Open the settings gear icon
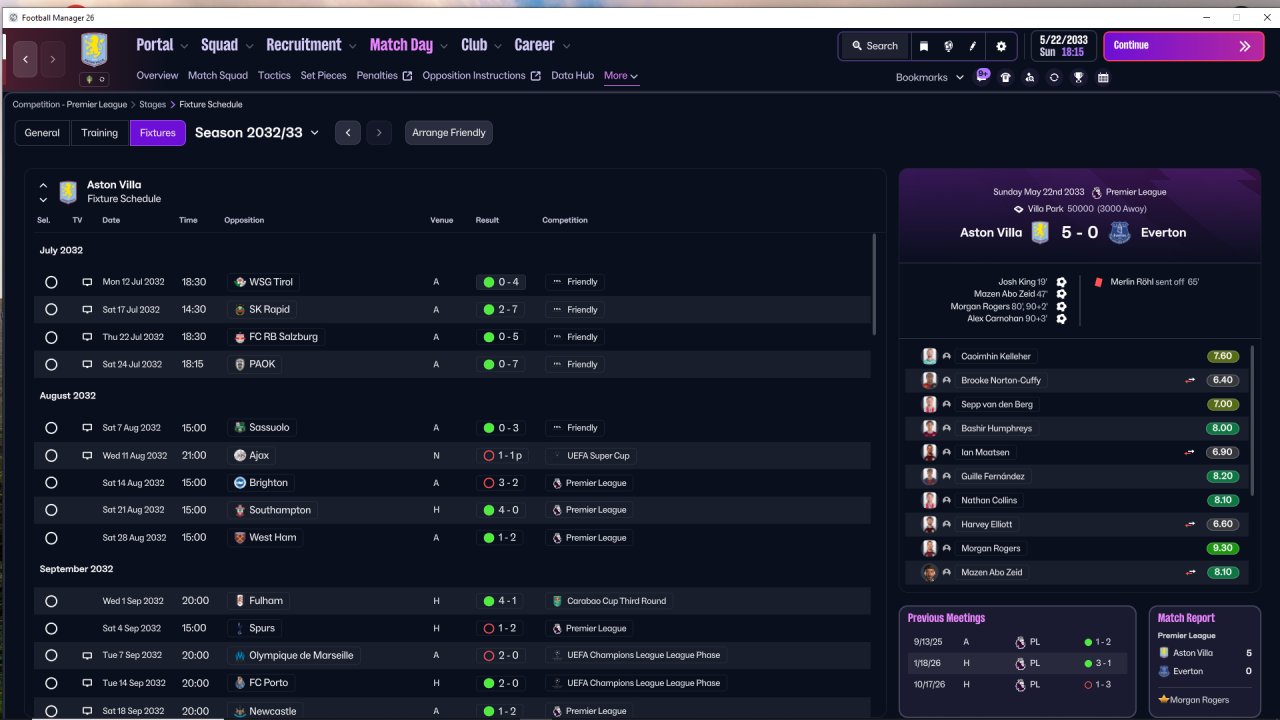Image resolution: width=1280 pixels, height=720 pixels. click(1001, 46)
